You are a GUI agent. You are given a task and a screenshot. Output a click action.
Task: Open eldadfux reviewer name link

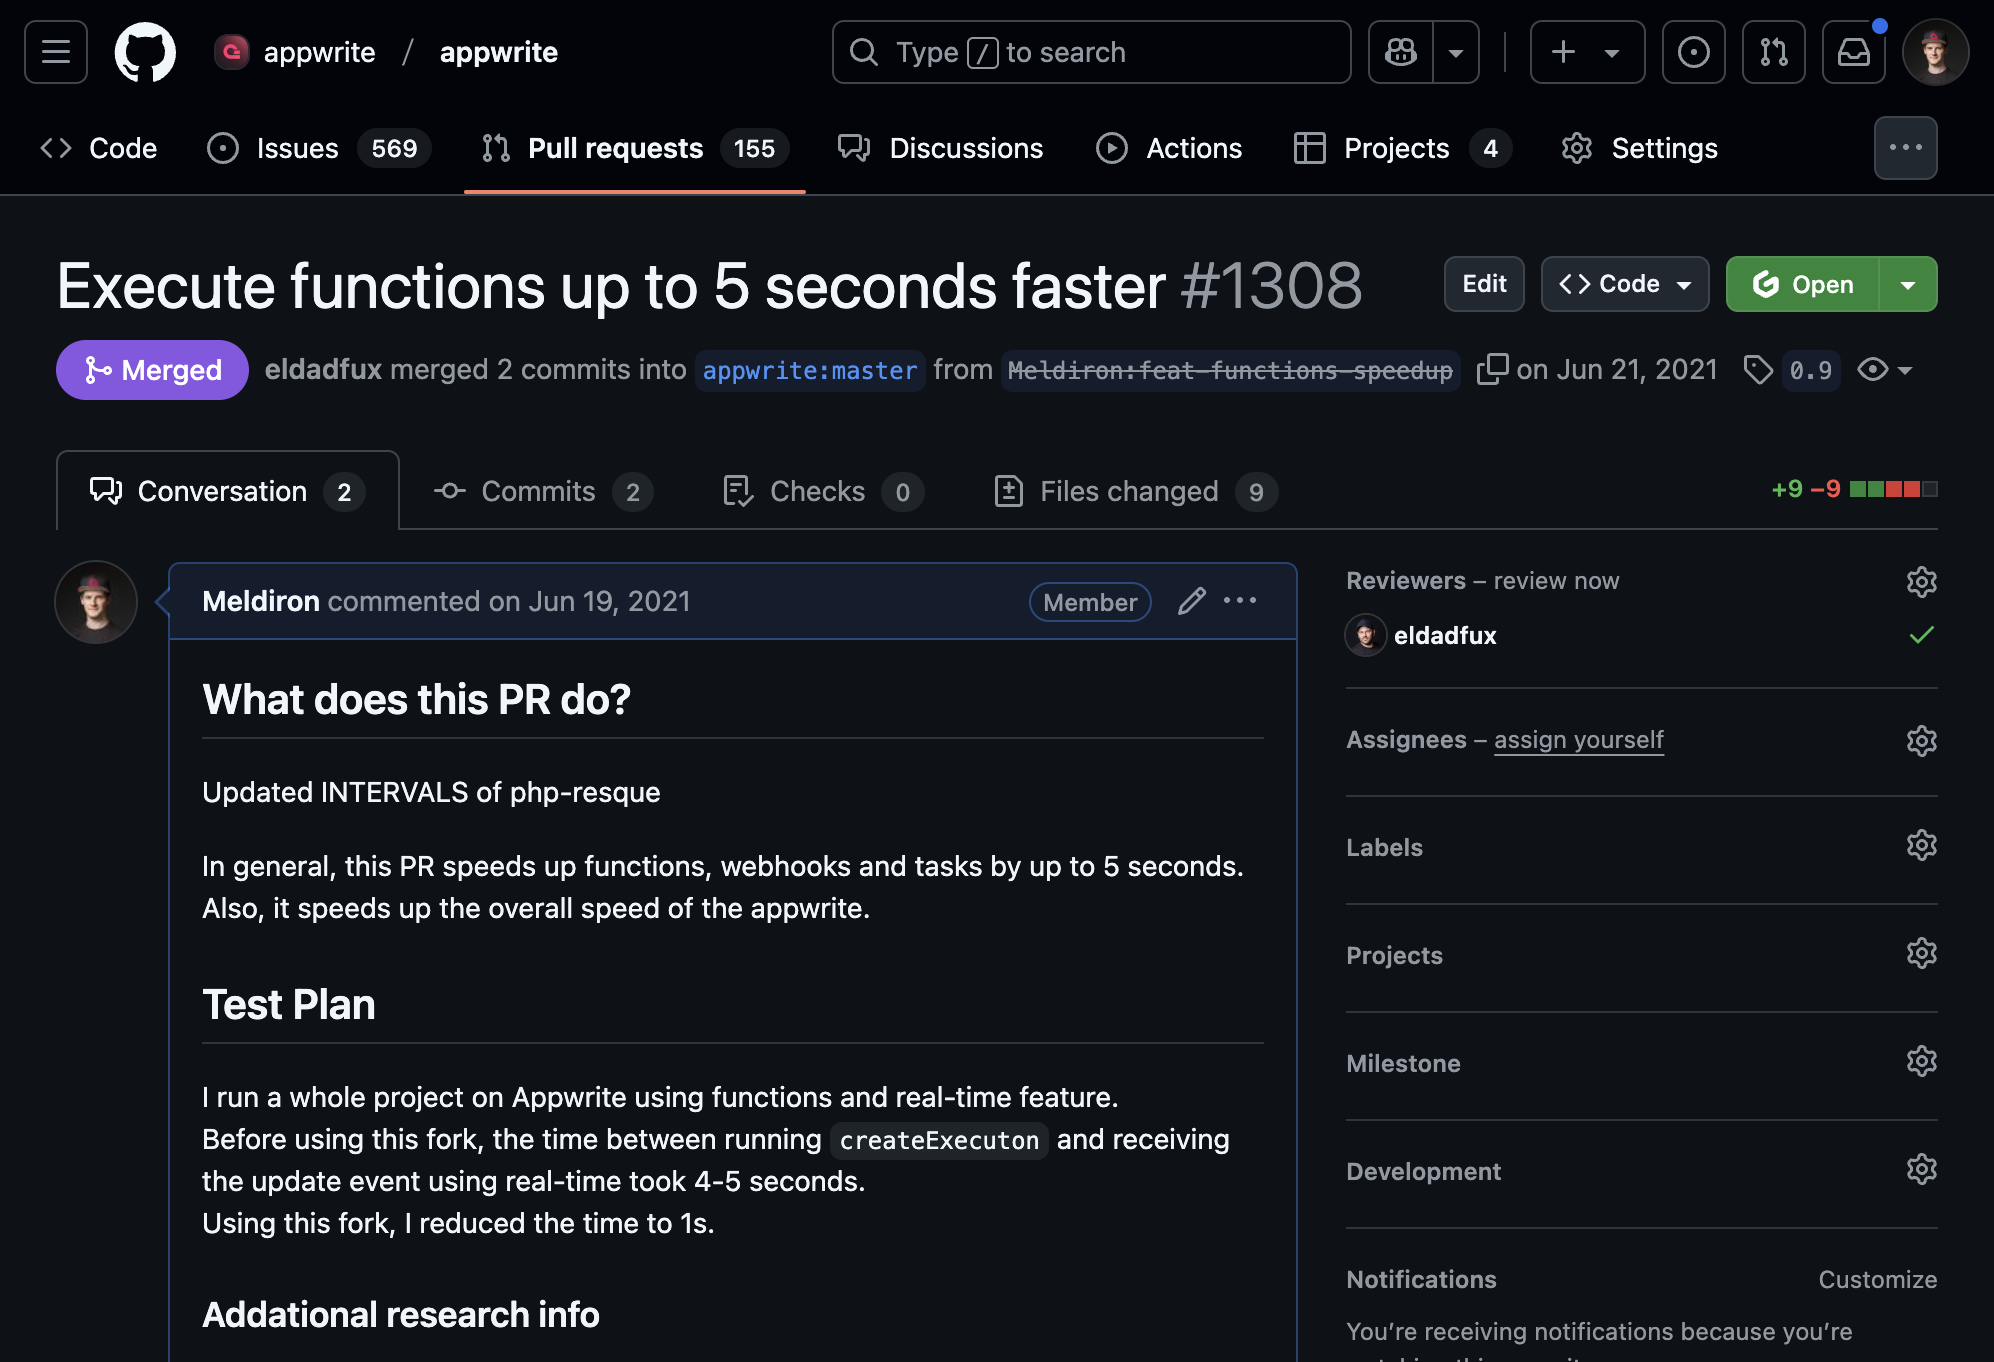pos(1445,635)
